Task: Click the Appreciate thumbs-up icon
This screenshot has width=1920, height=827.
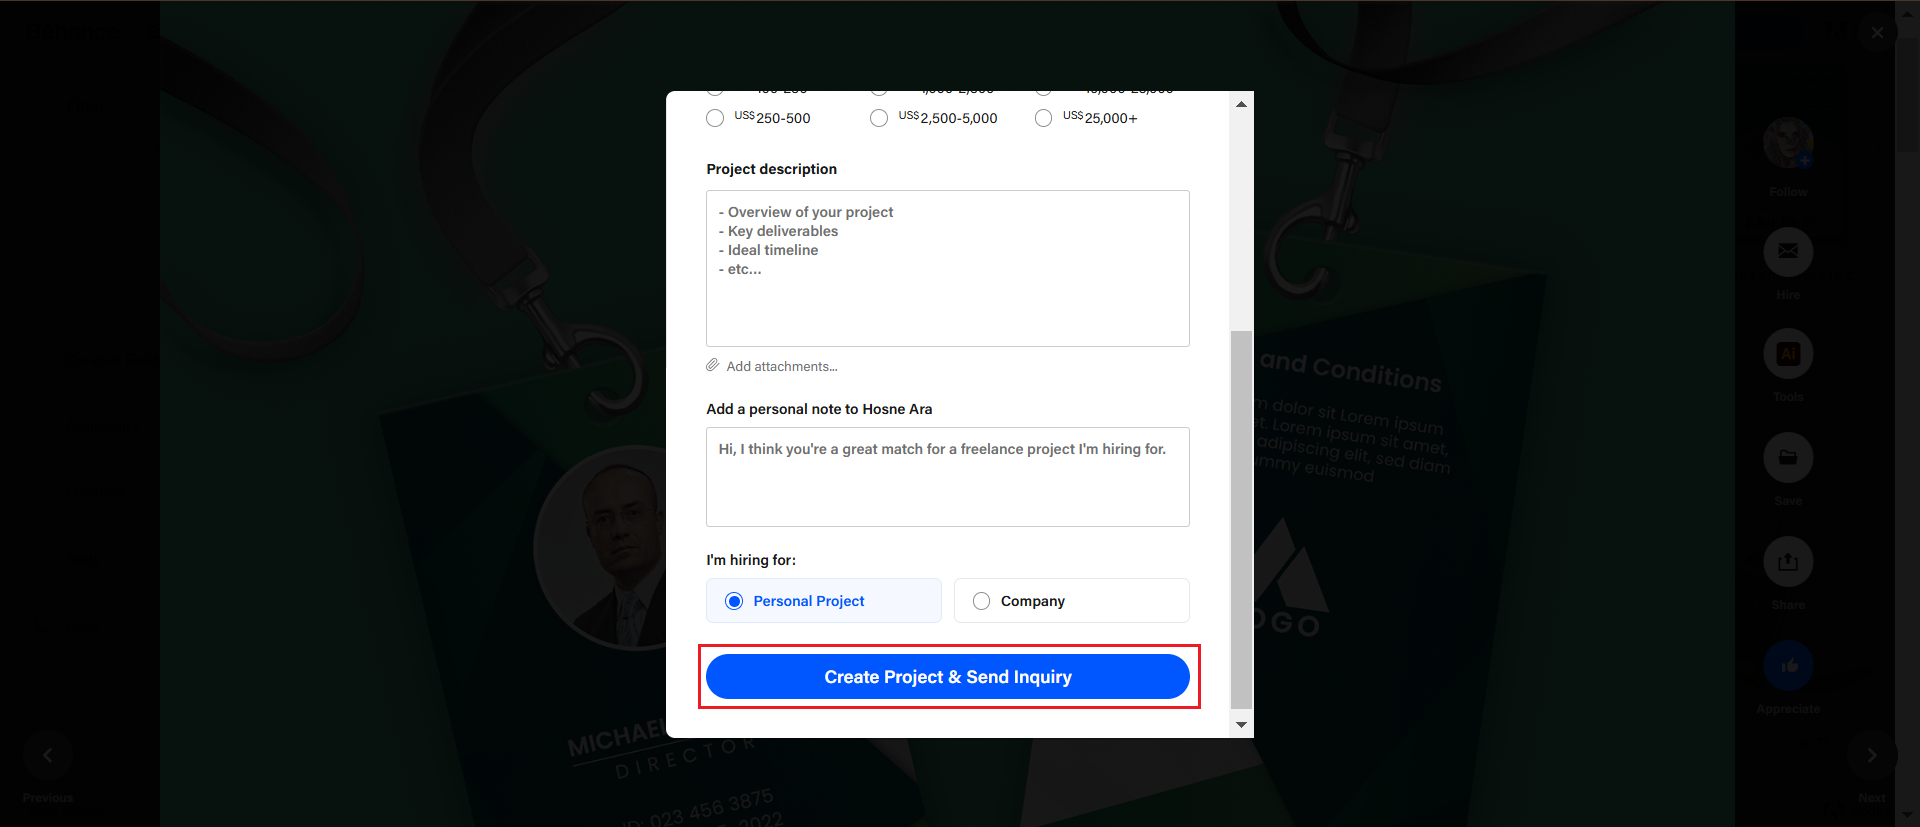Action: pyautogui.click(x=1788, y=665)
